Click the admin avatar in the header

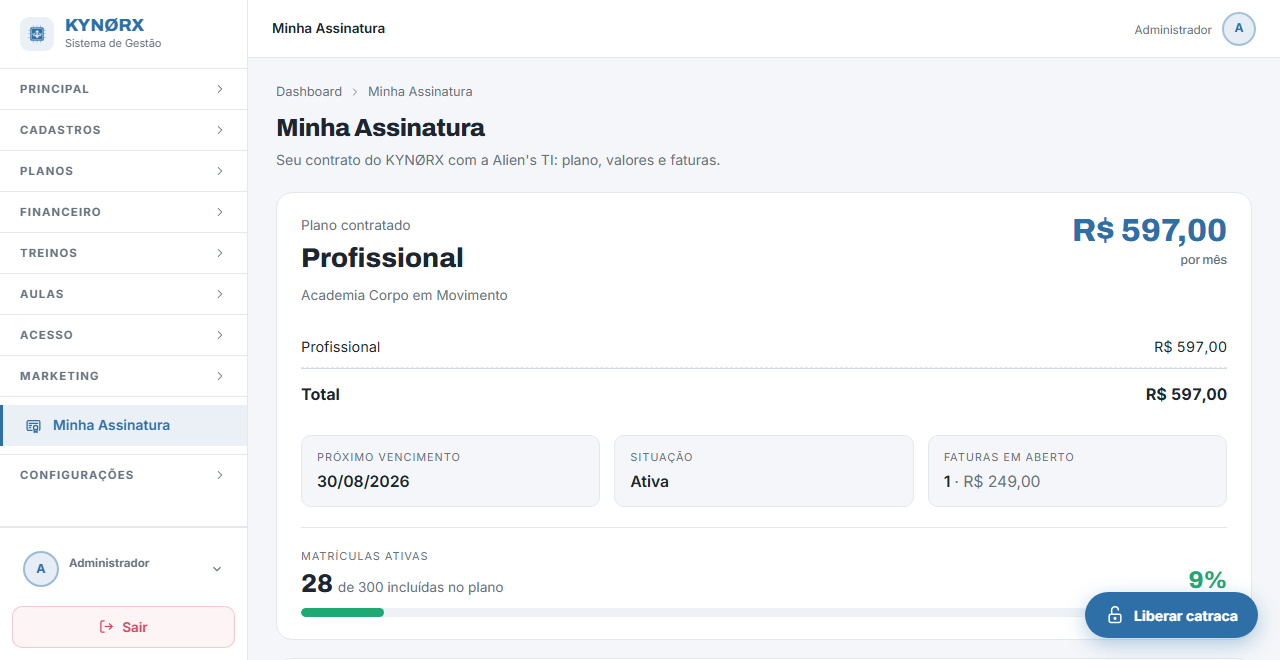tap(1239, 29)
